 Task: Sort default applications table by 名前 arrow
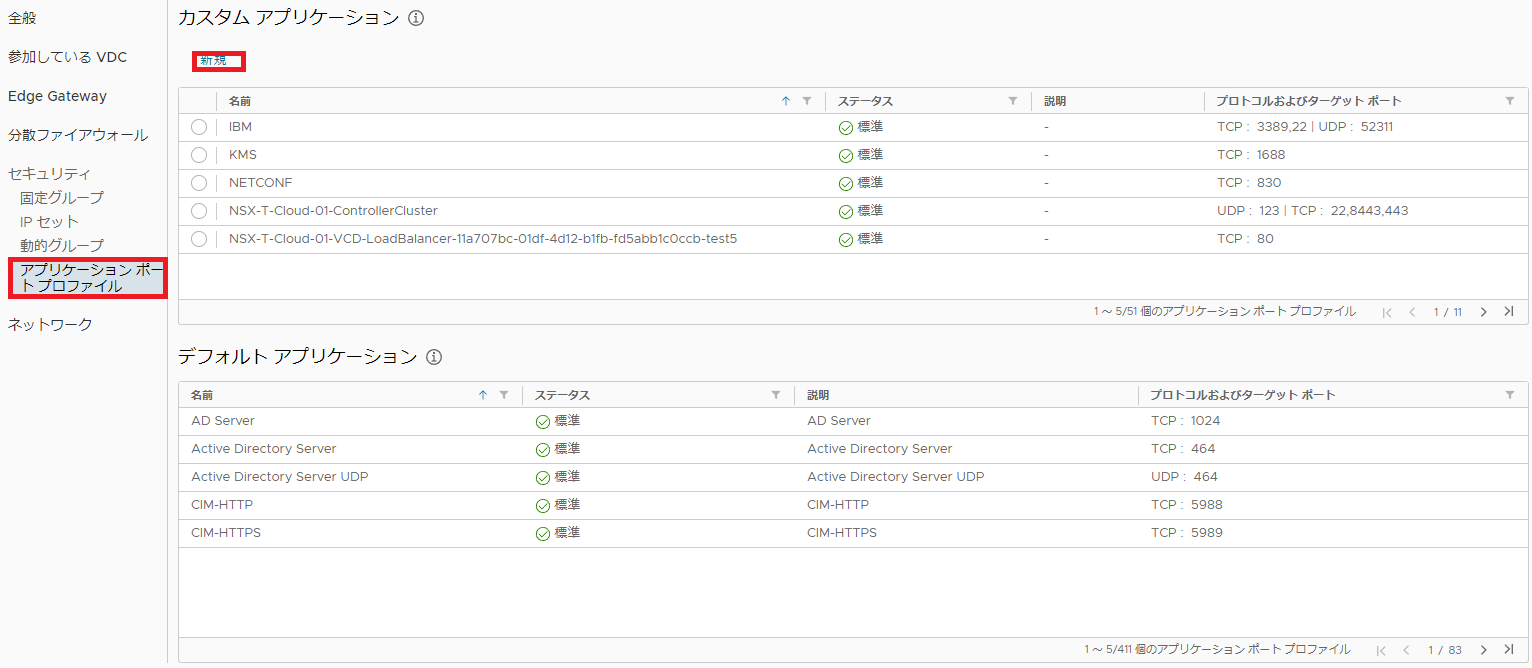(483, 395)
